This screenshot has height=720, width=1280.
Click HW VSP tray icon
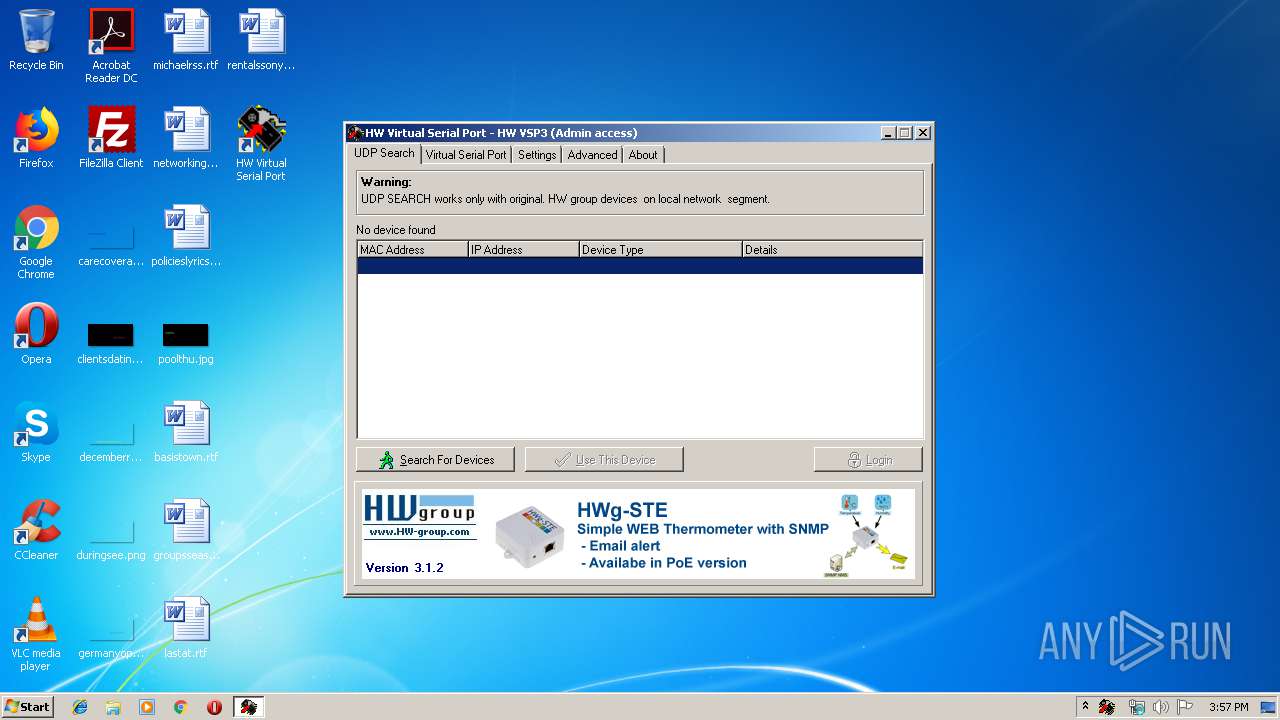tap(1107, 707)
